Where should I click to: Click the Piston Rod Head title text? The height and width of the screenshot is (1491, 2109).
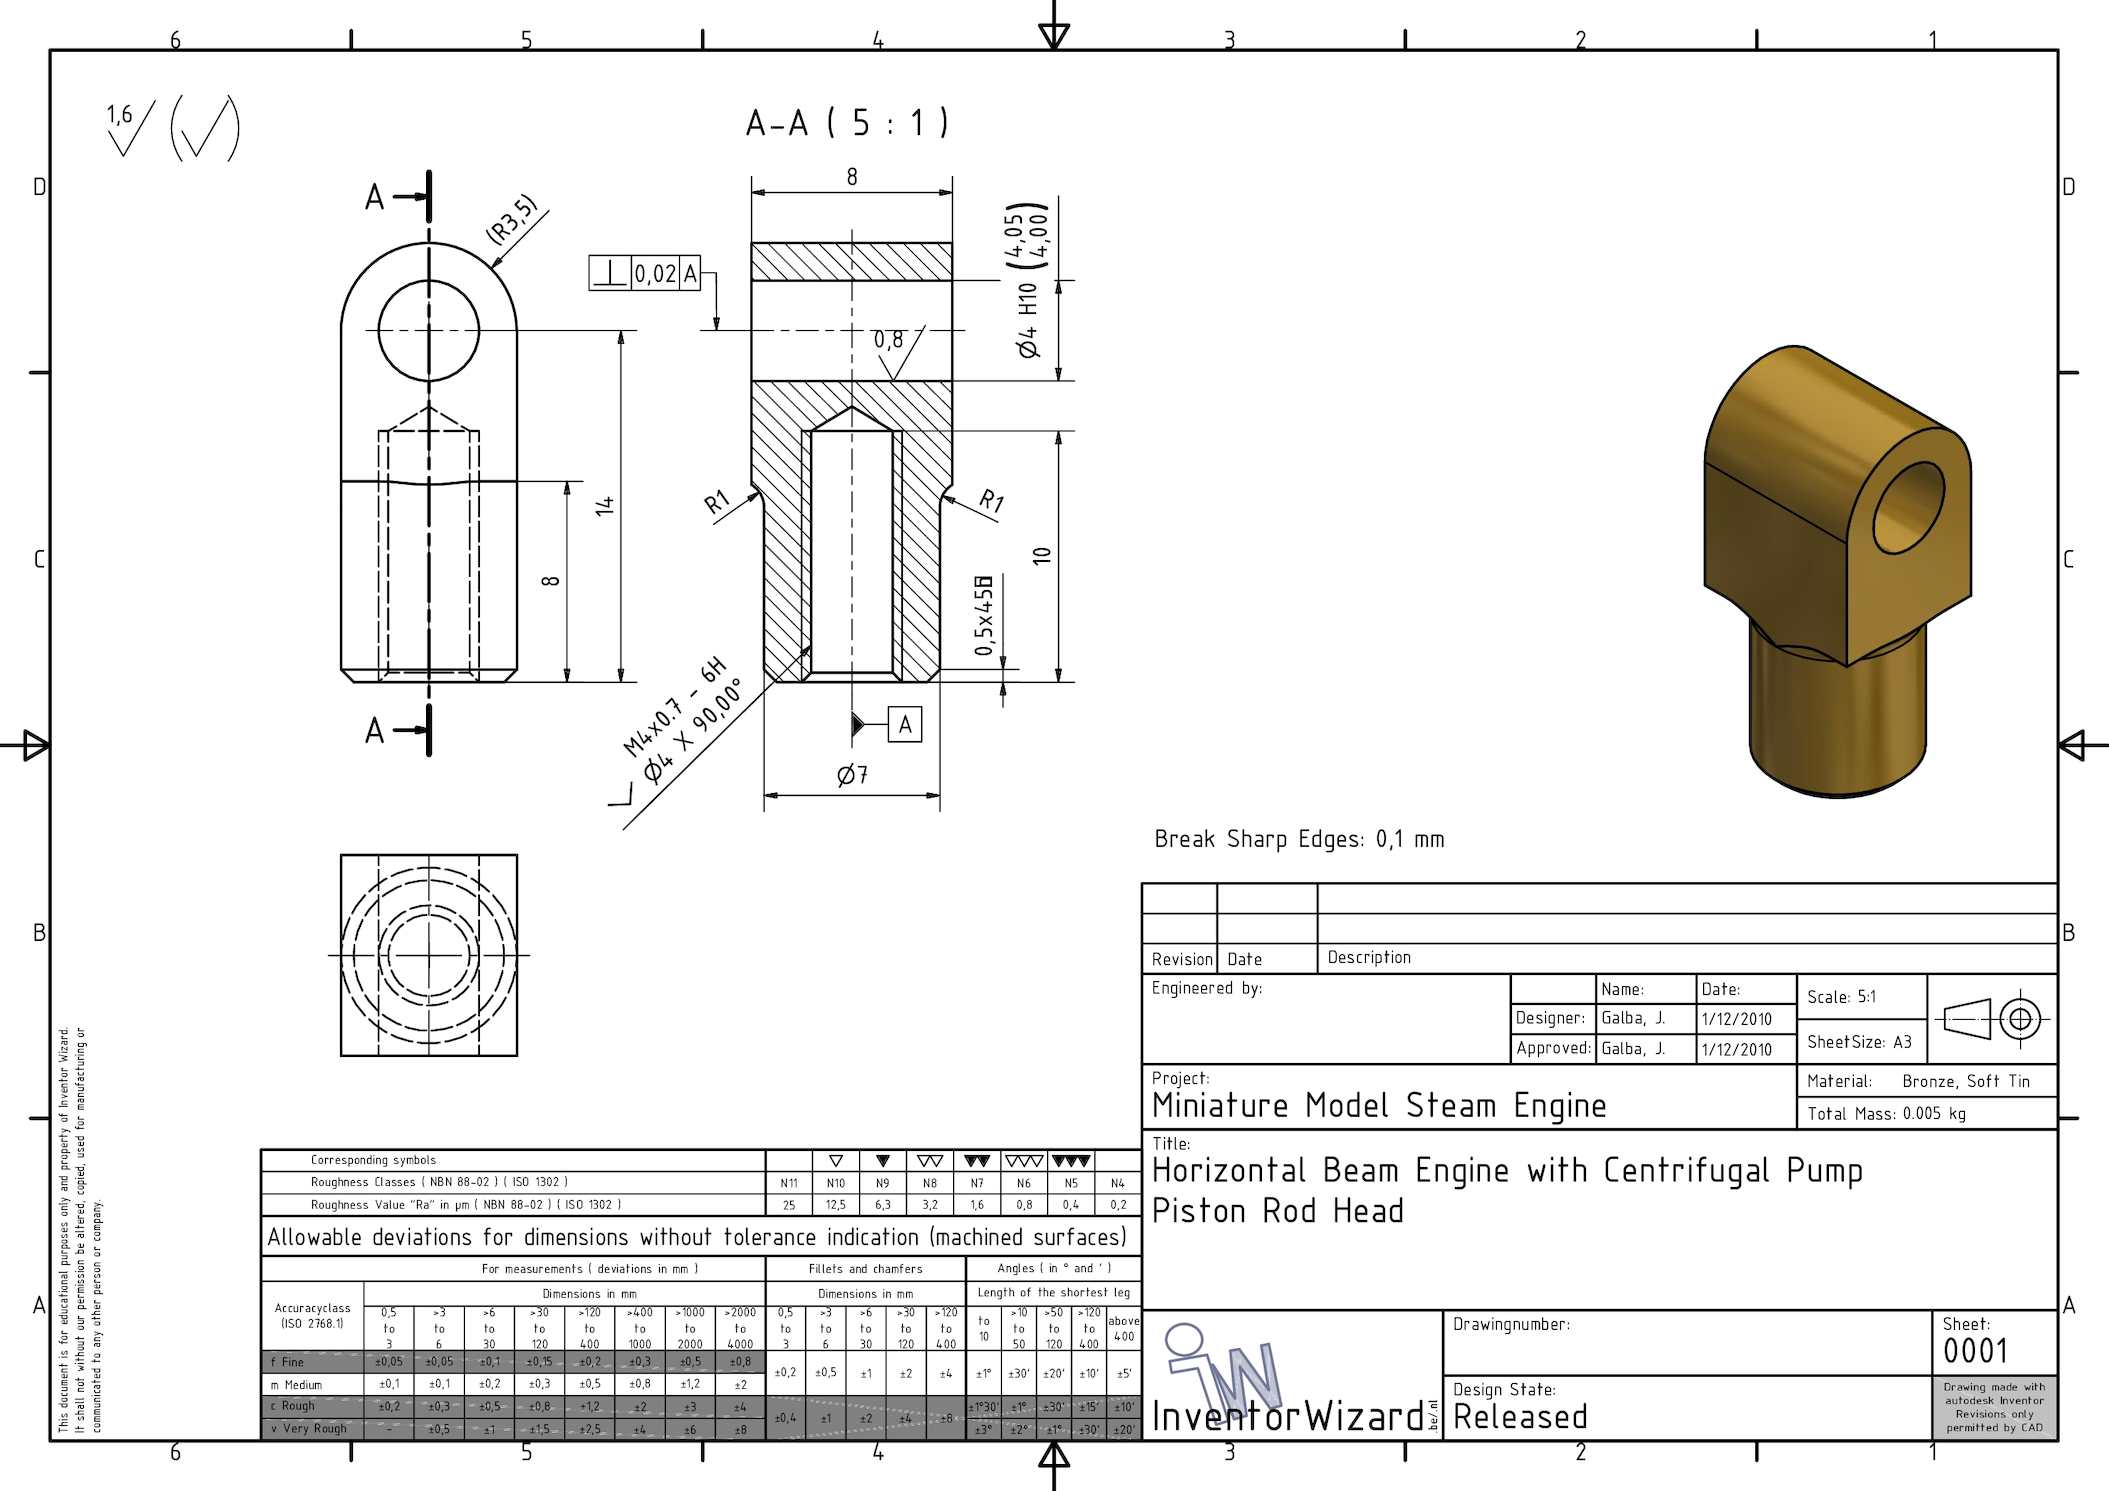1277,1211
